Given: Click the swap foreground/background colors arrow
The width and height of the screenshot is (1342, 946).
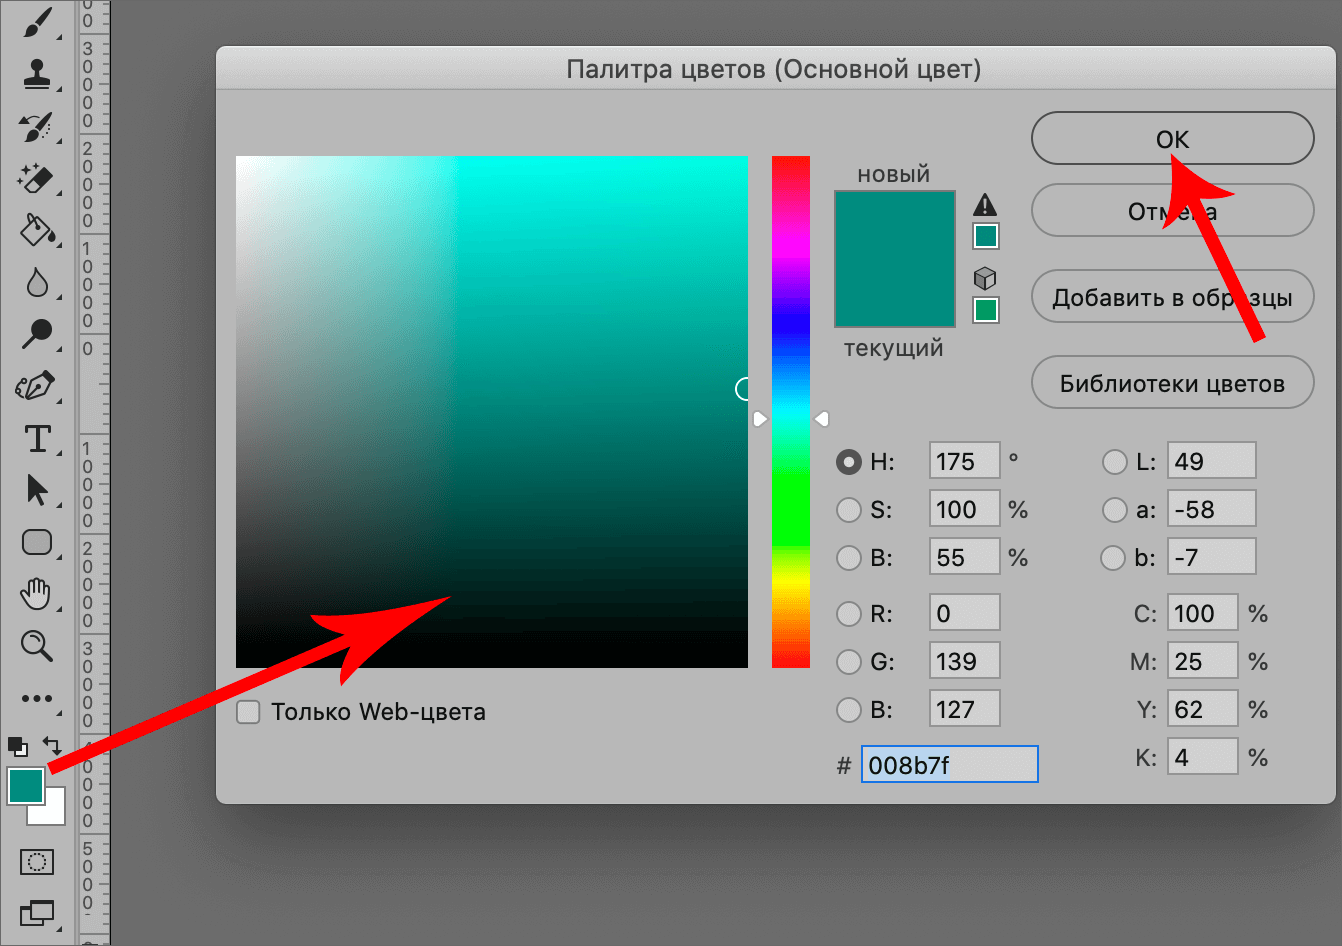Looking at the screenshot, I should coord(52,746).
